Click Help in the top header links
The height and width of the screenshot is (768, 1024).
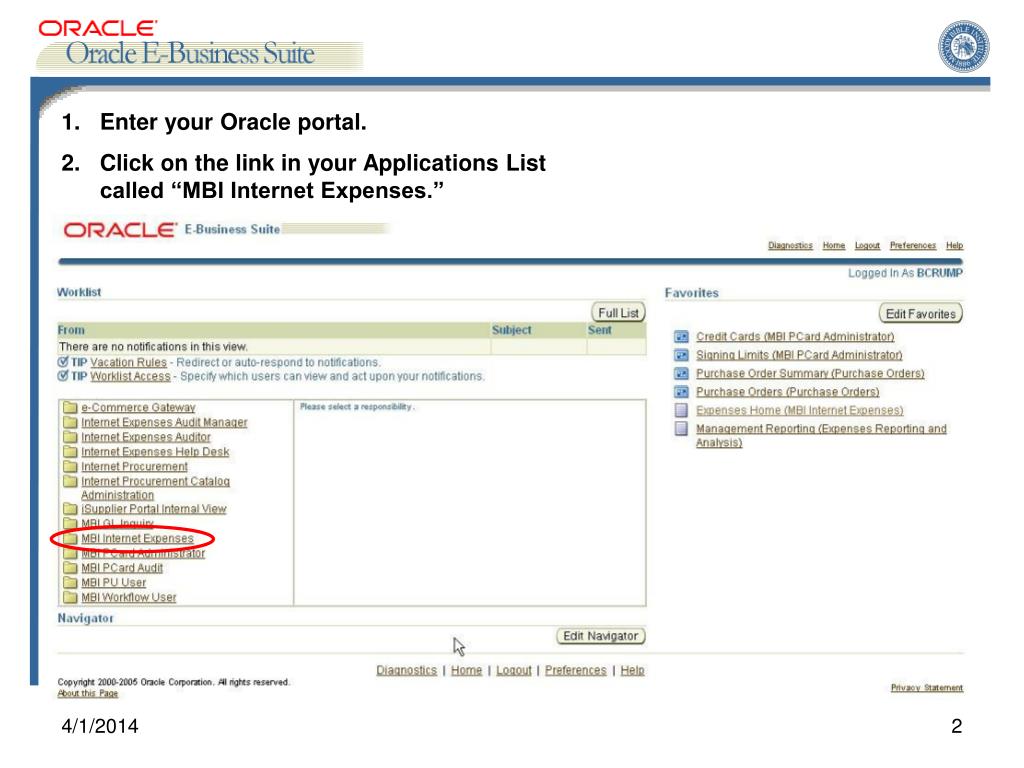954,246
